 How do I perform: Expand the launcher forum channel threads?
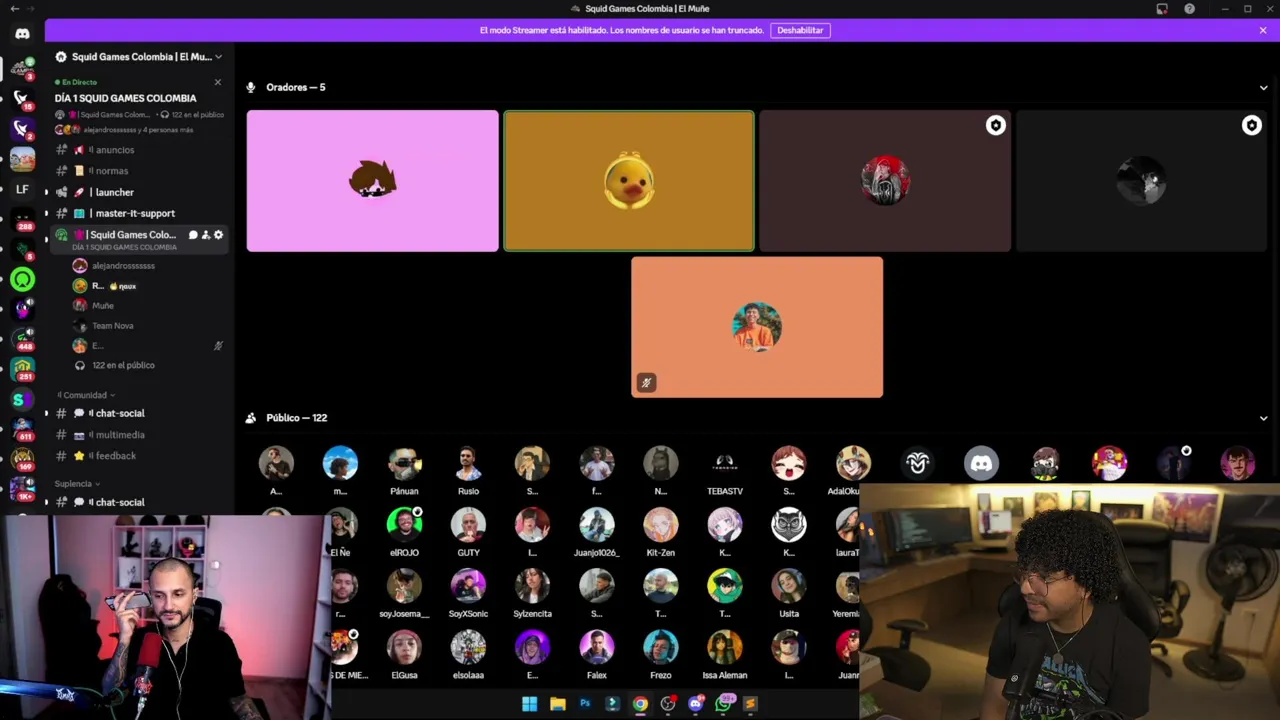46,192
